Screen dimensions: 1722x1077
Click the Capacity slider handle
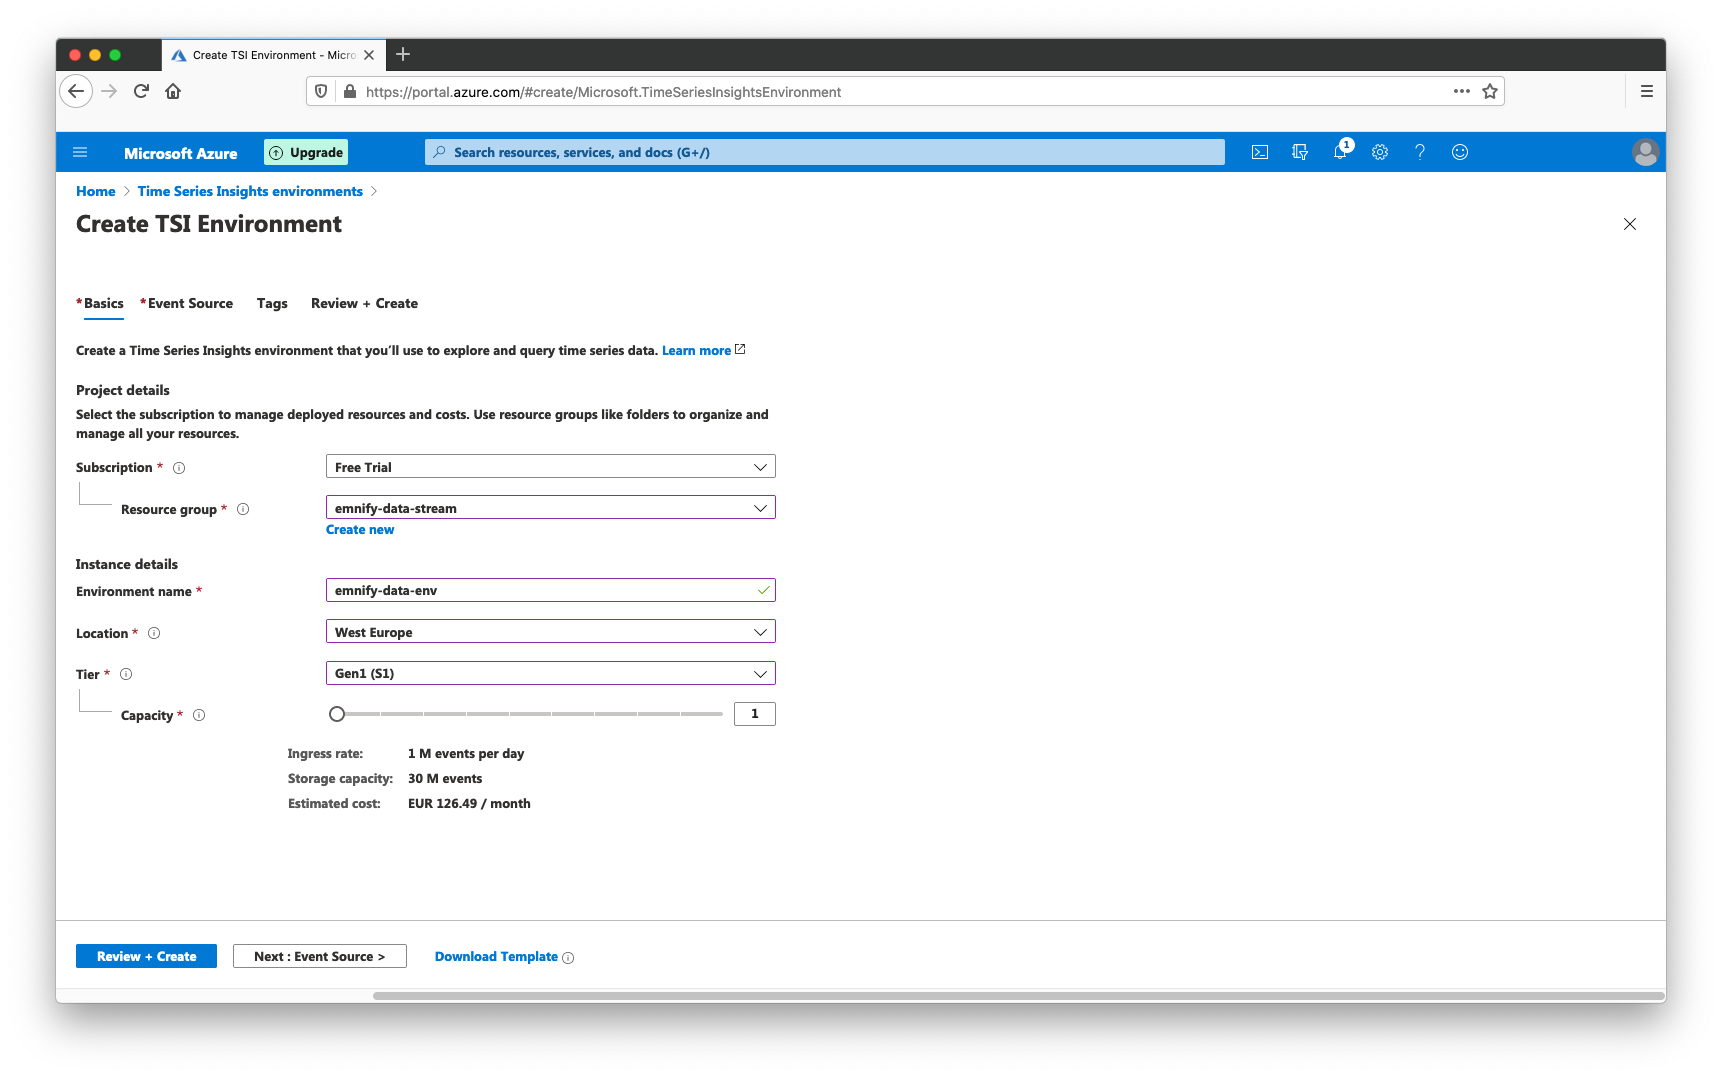point(337,714)
